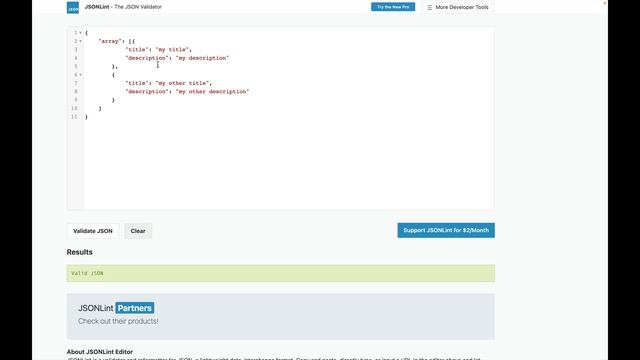This screenshot has height=360, width=640.
Task: Click "my description" value on line 4
Action: 202,58
